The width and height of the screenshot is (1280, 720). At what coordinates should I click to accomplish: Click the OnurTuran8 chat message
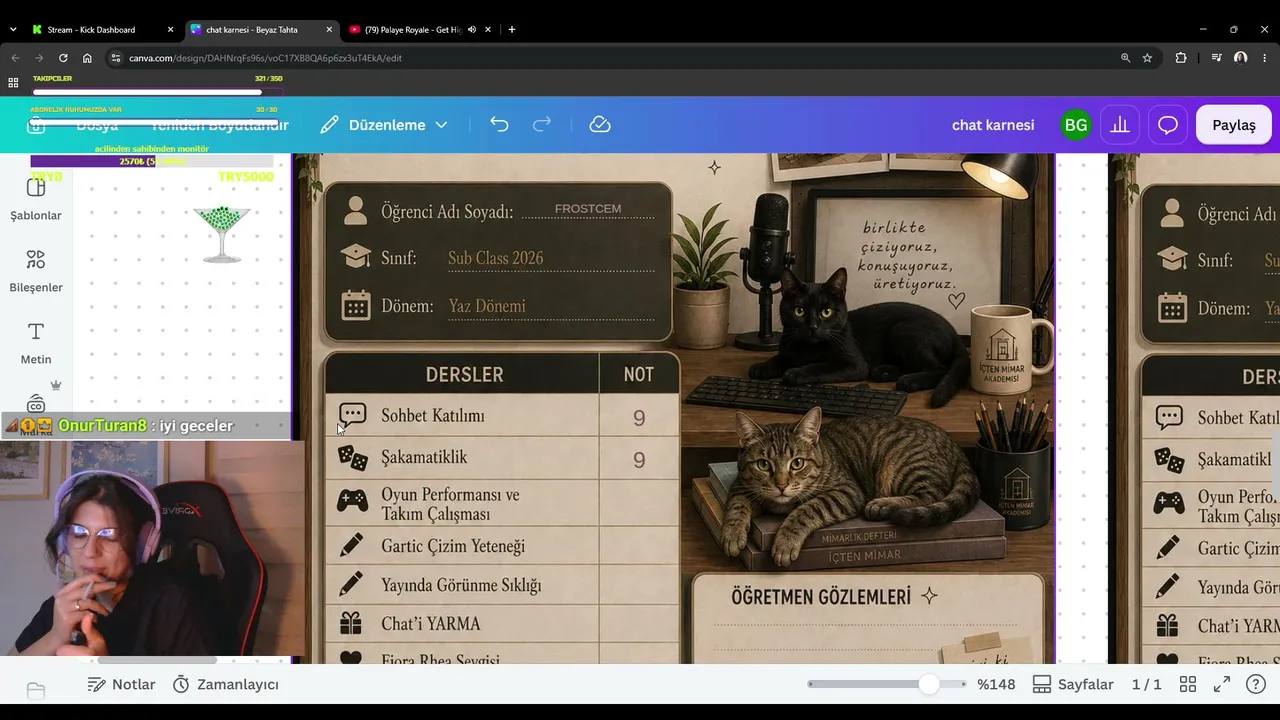(146, 426)
